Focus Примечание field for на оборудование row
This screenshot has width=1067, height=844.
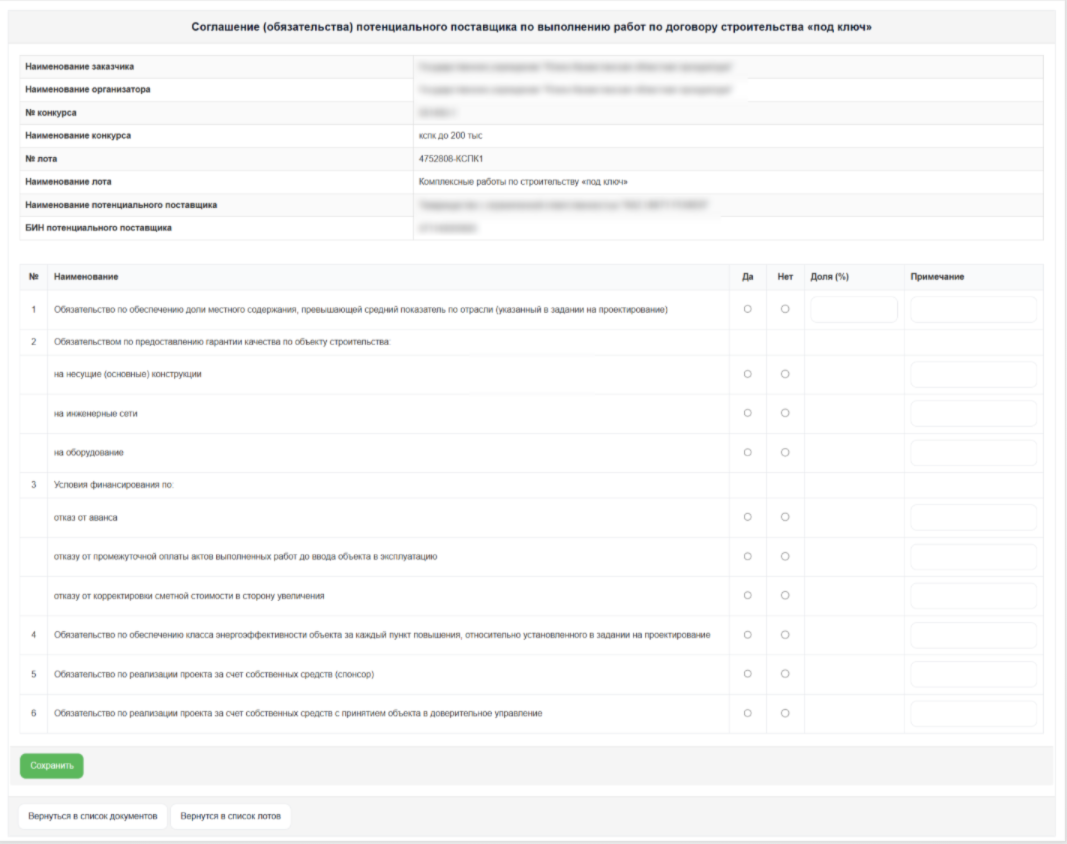coord(973,452)
